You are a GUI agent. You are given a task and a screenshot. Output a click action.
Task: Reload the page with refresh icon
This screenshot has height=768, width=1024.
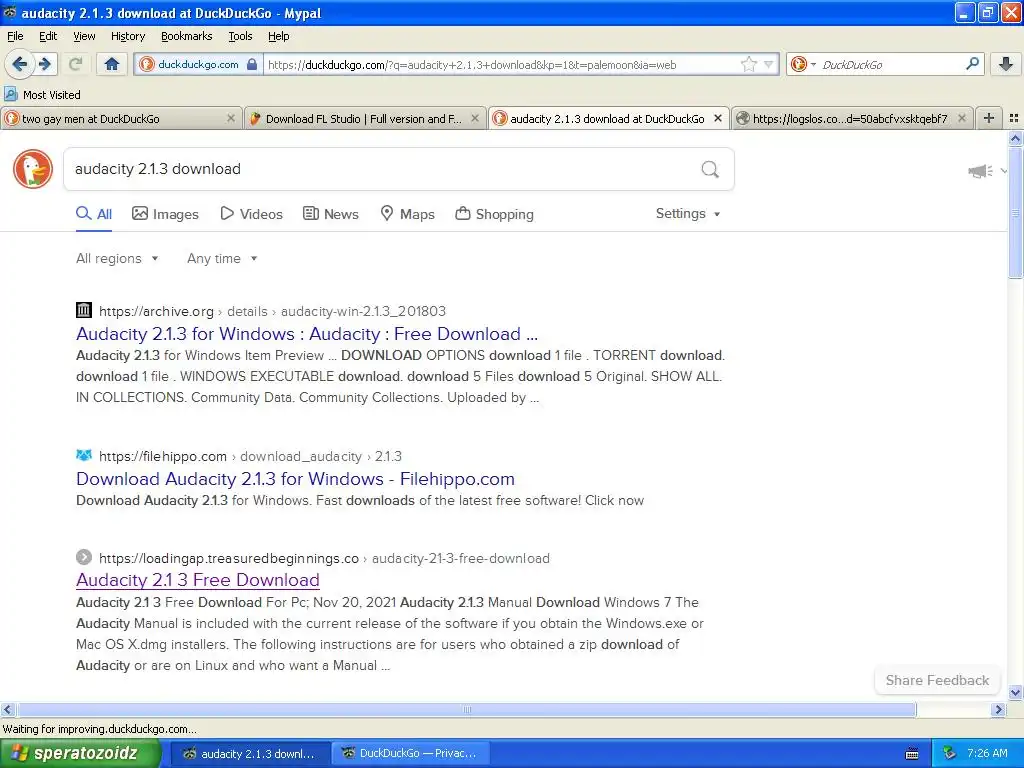tap(76, 64)
